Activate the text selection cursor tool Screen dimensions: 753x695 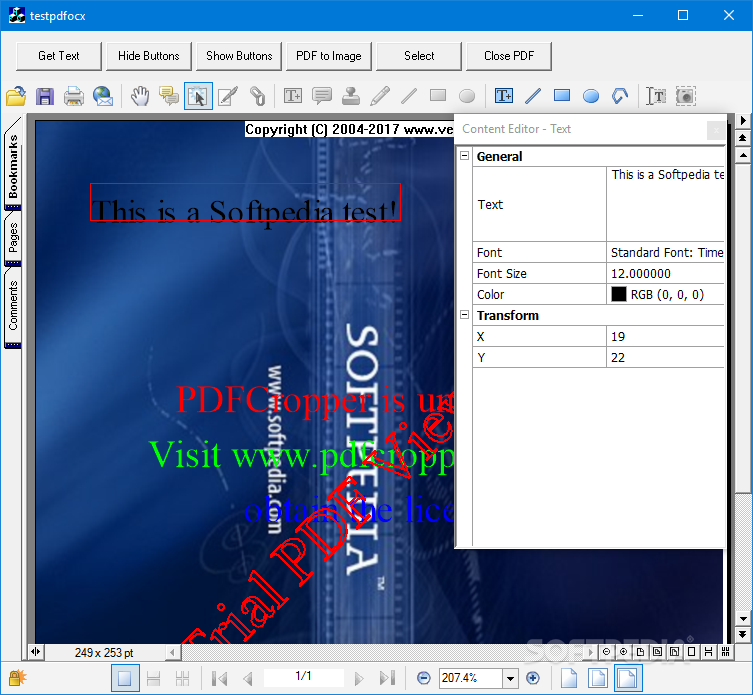point(656,96)
